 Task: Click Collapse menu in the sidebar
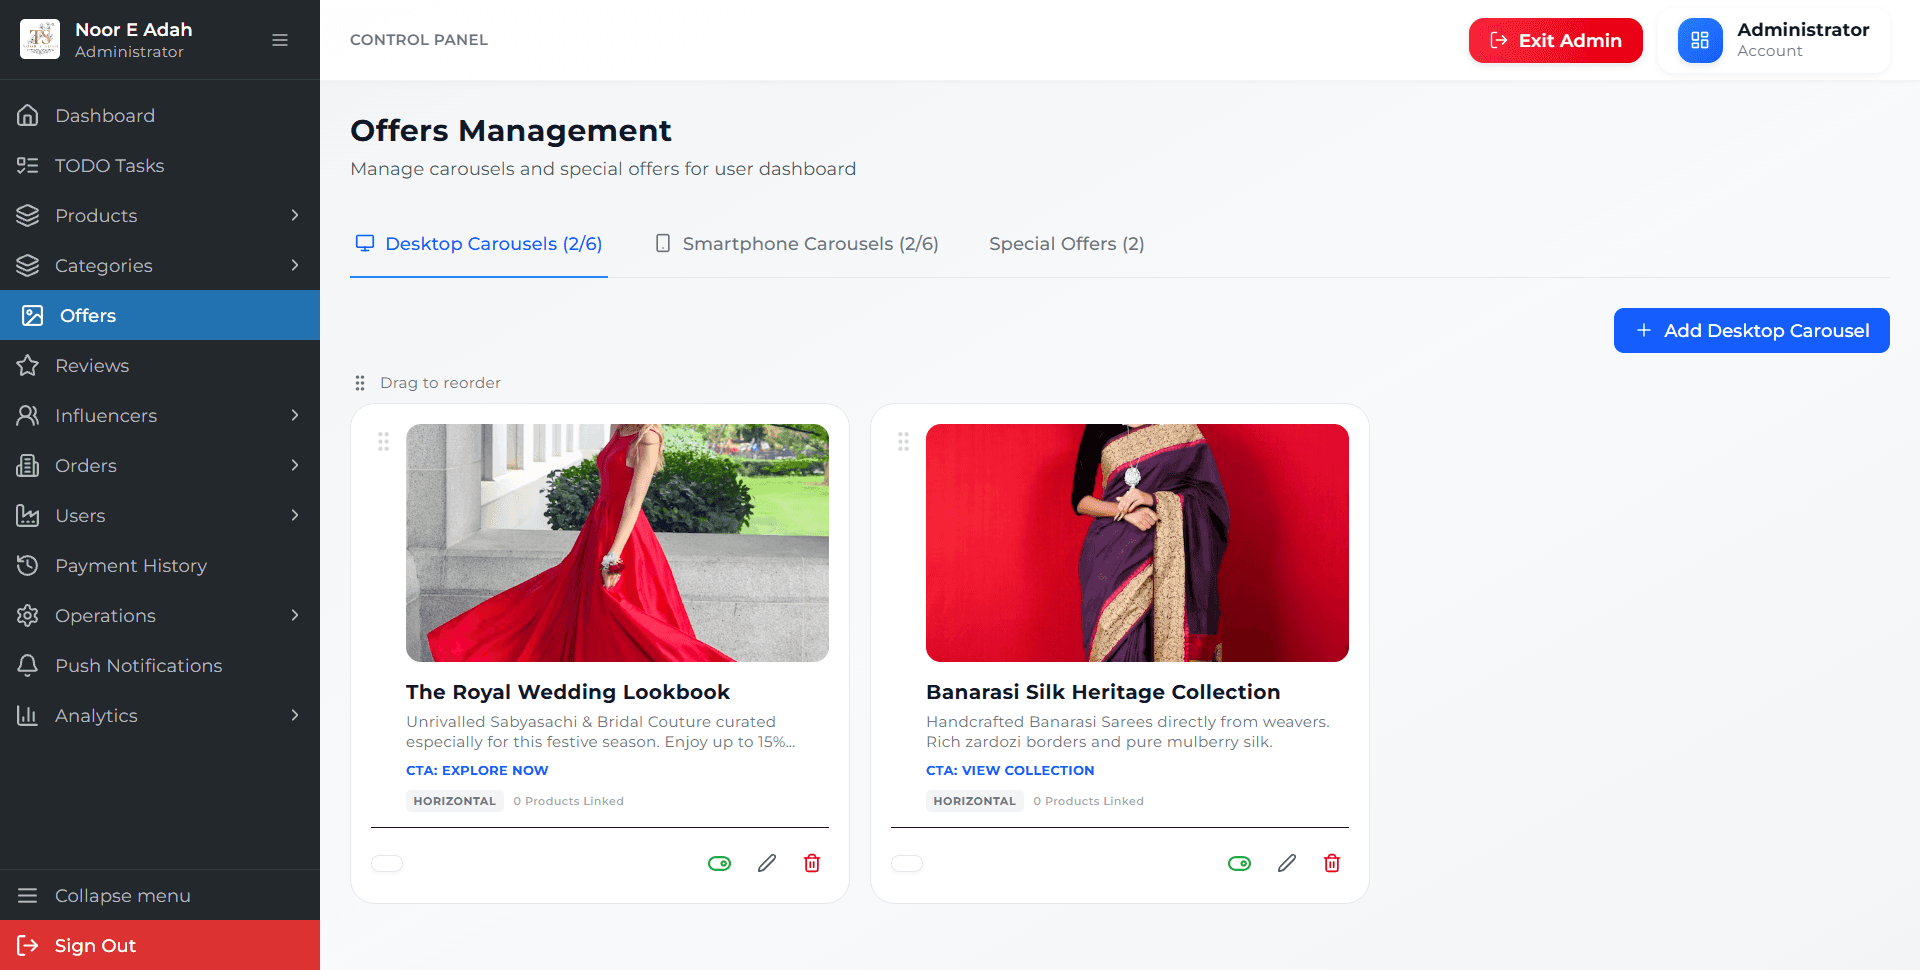[160, 895]
